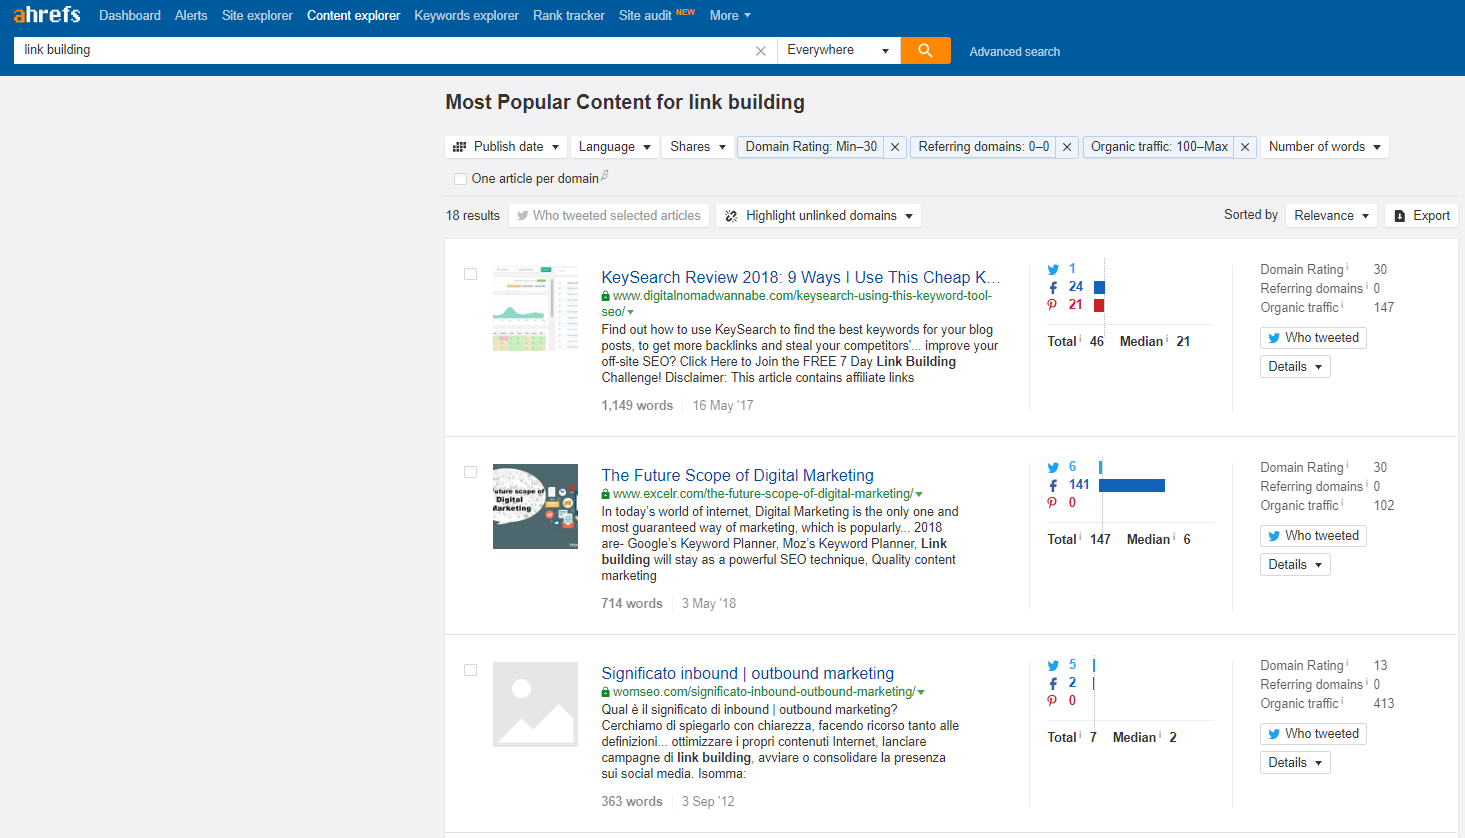Click Who tweeted for Significato inbound result
The height and width of the screenshot is (838, 1465).
pos(1313,734)
